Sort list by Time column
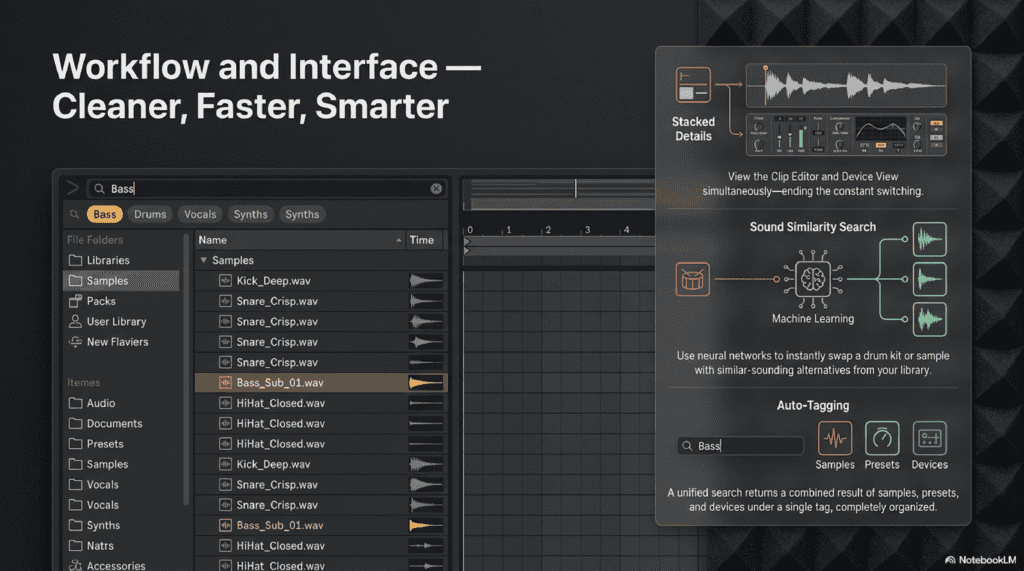 (x=424, y=240)
